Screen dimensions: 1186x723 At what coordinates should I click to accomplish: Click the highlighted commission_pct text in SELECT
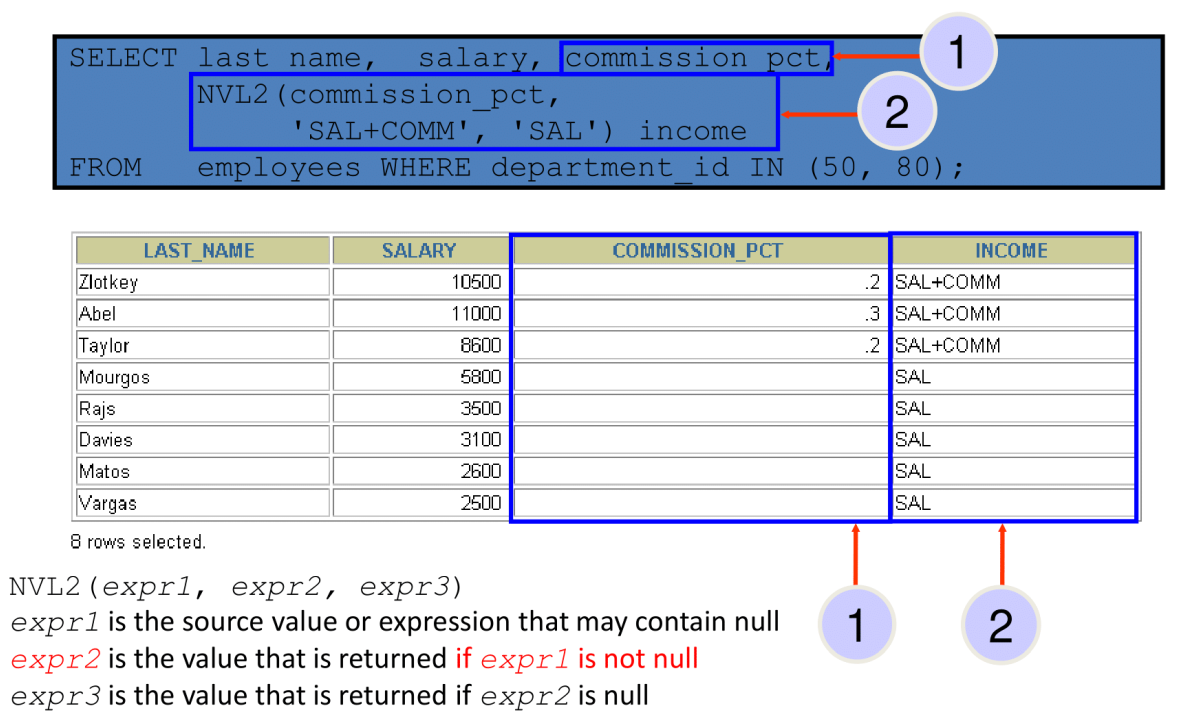click(696, 58)
